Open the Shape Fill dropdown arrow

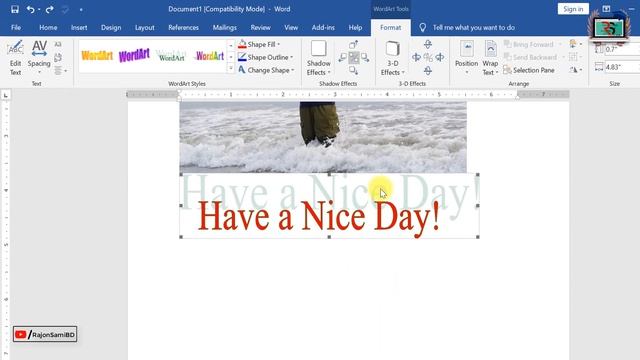tap(278, 44)
